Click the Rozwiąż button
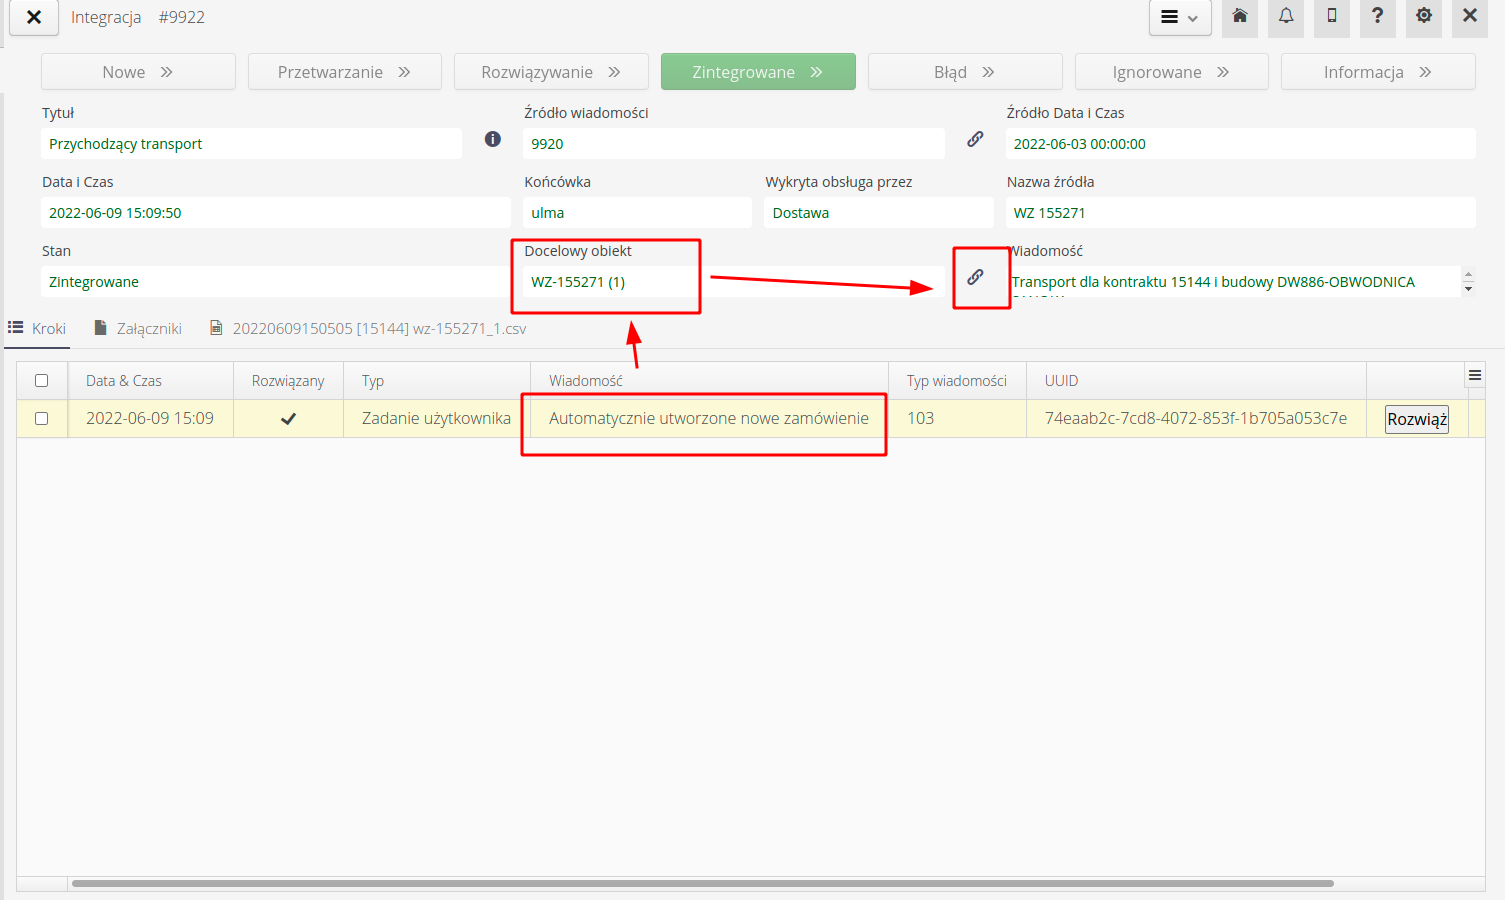Viewport: 1505px width, 900px height. tap(1416, 419)
